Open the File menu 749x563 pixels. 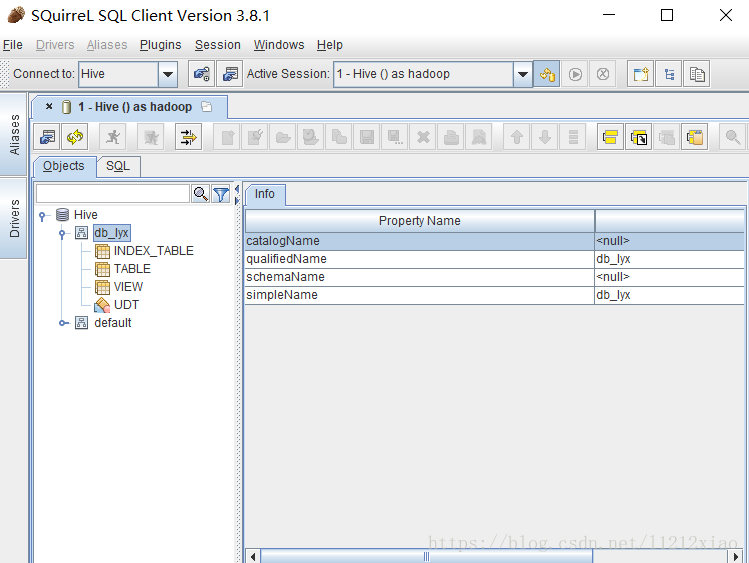[x=13, y=45]
